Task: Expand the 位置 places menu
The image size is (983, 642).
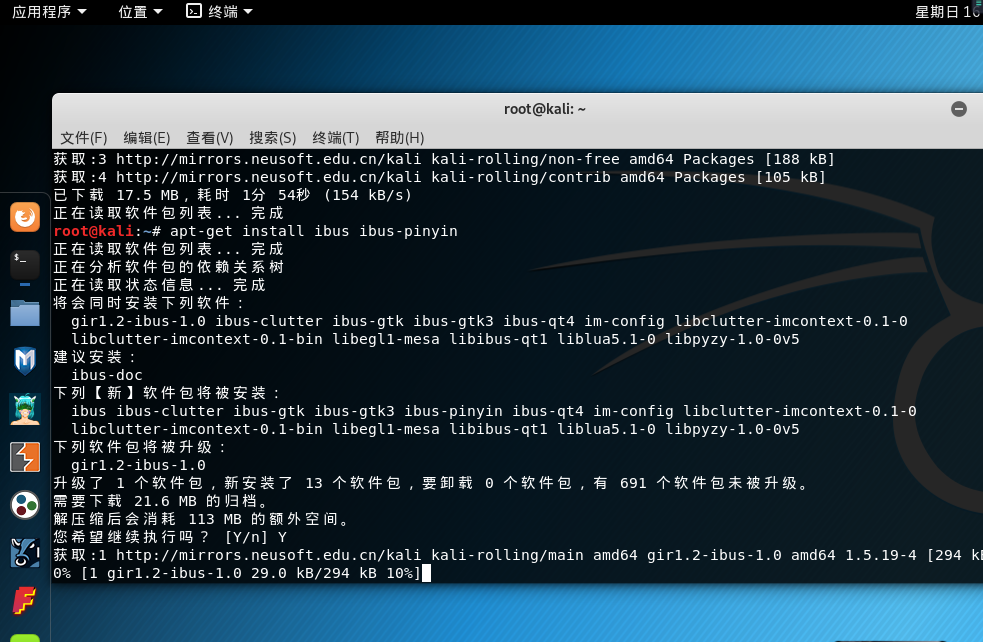Action: [x=140, y=11]
